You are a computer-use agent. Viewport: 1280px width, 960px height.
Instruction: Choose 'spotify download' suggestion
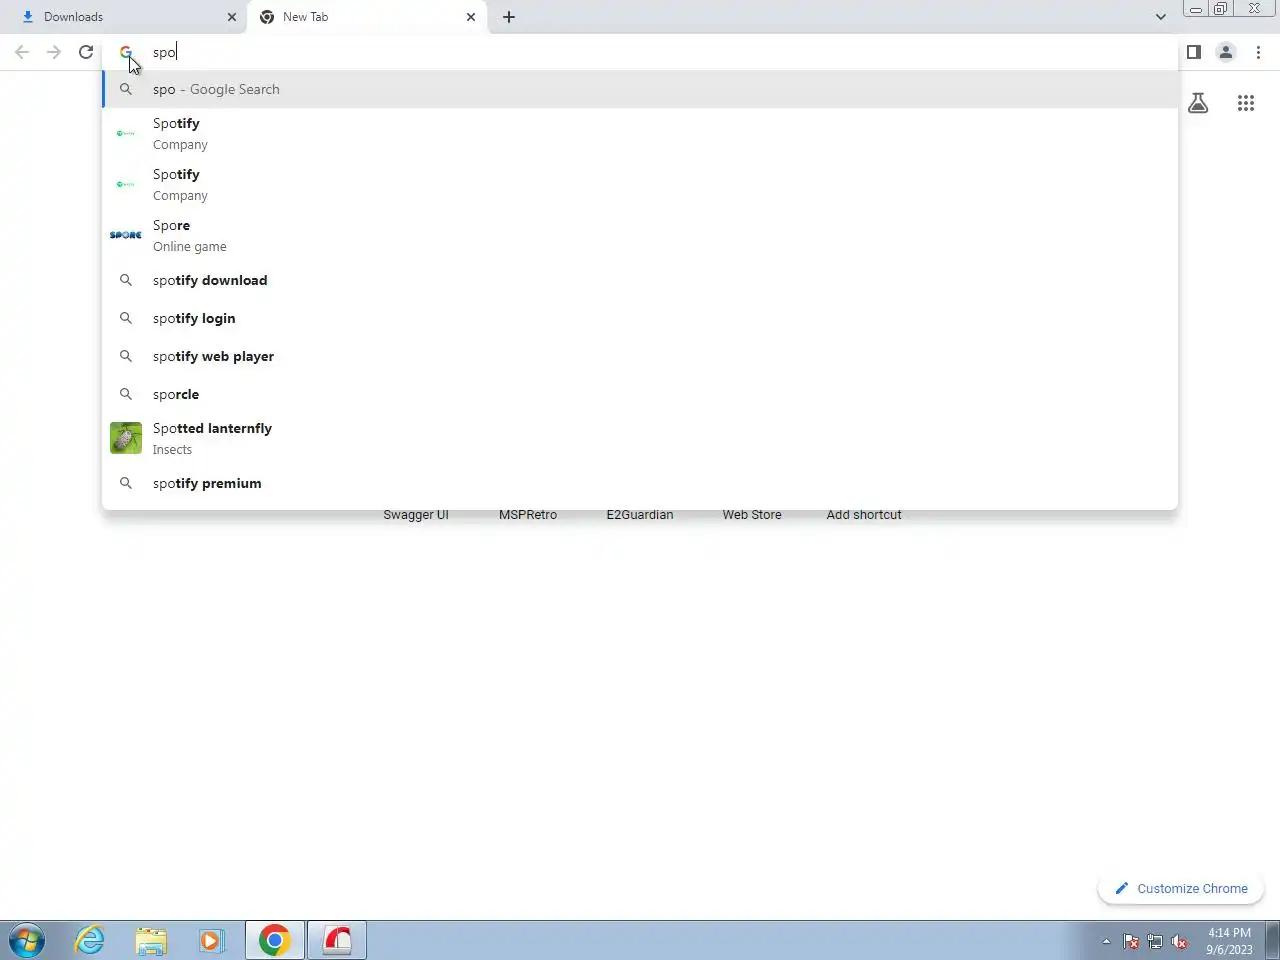point(640,280)
